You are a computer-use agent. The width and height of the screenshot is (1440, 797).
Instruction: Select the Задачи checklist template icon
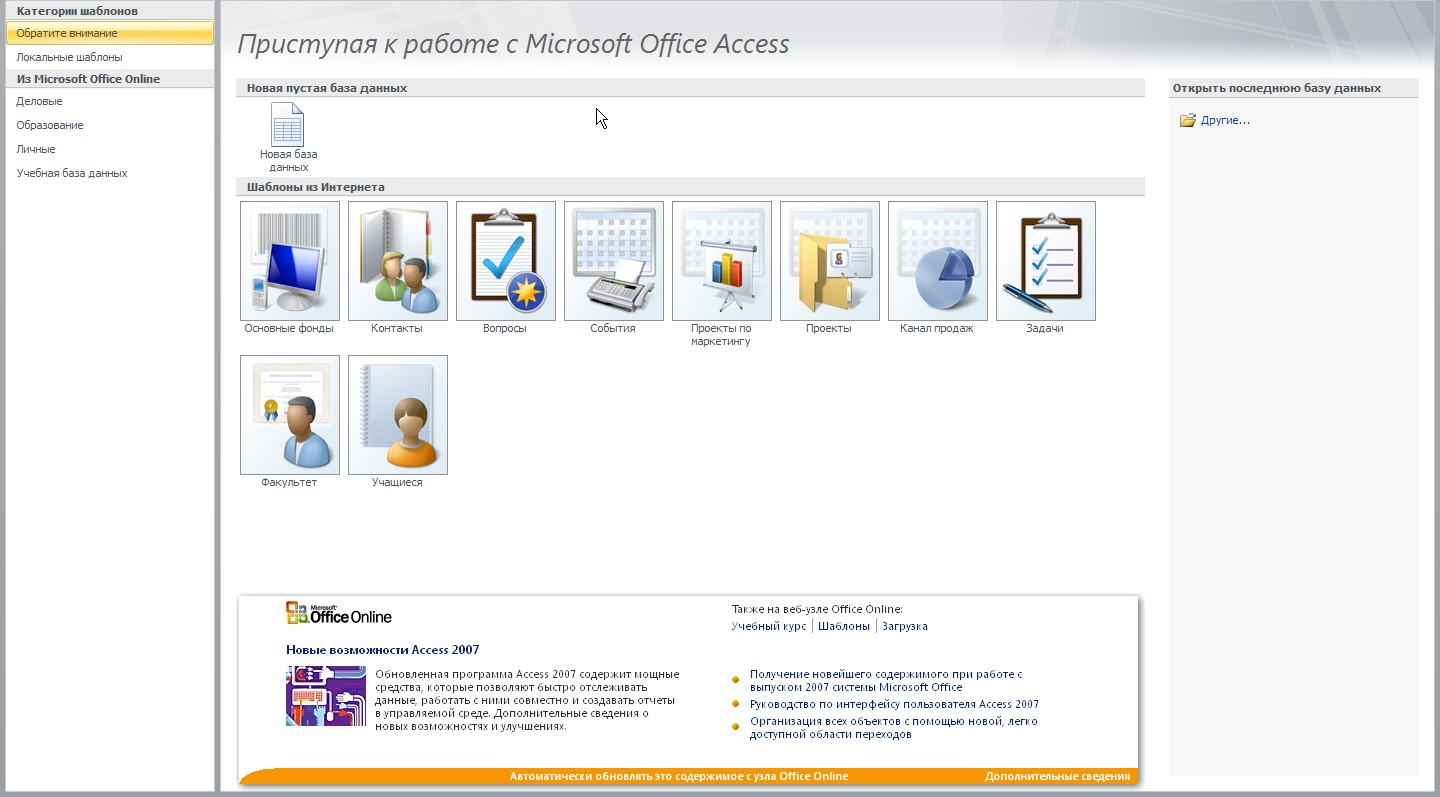coord(1046,261)
